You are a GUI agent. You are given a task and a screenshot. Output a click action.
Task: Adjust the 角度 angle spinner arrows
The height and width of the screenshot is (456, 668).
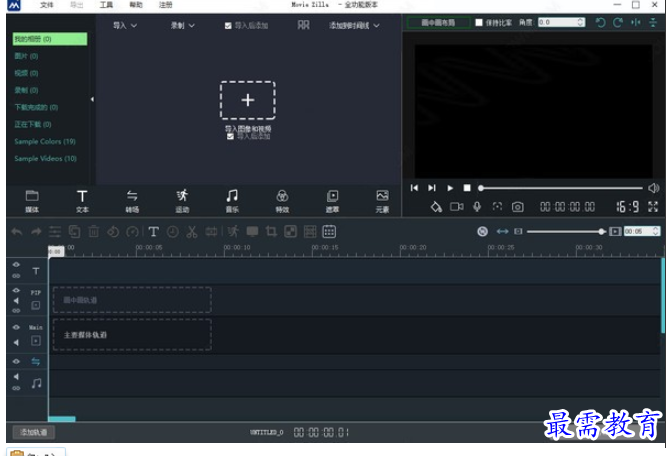click(580, 22)
